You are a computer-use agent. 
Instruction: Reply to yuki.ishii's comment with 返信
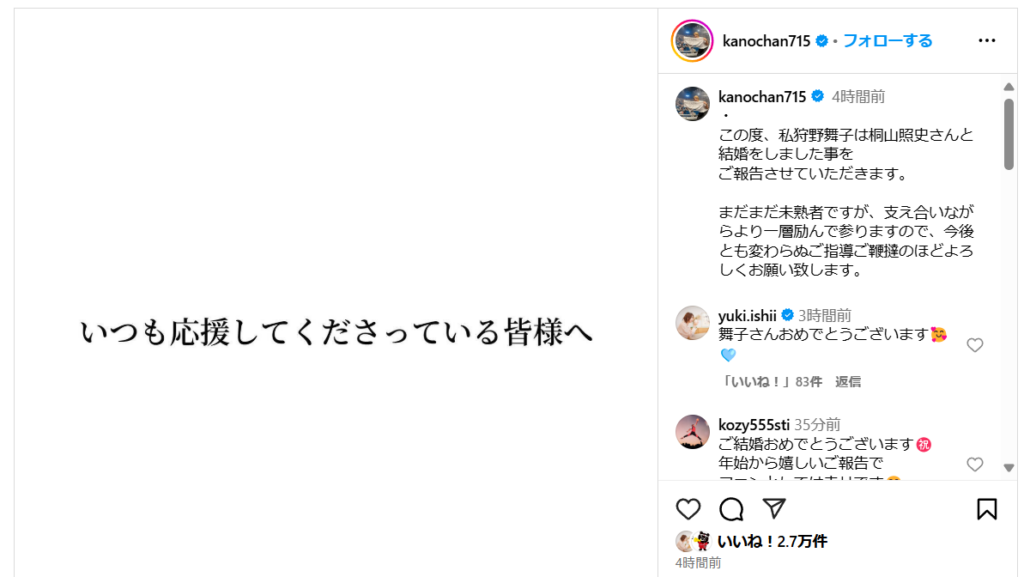click(x=848, y=382)
